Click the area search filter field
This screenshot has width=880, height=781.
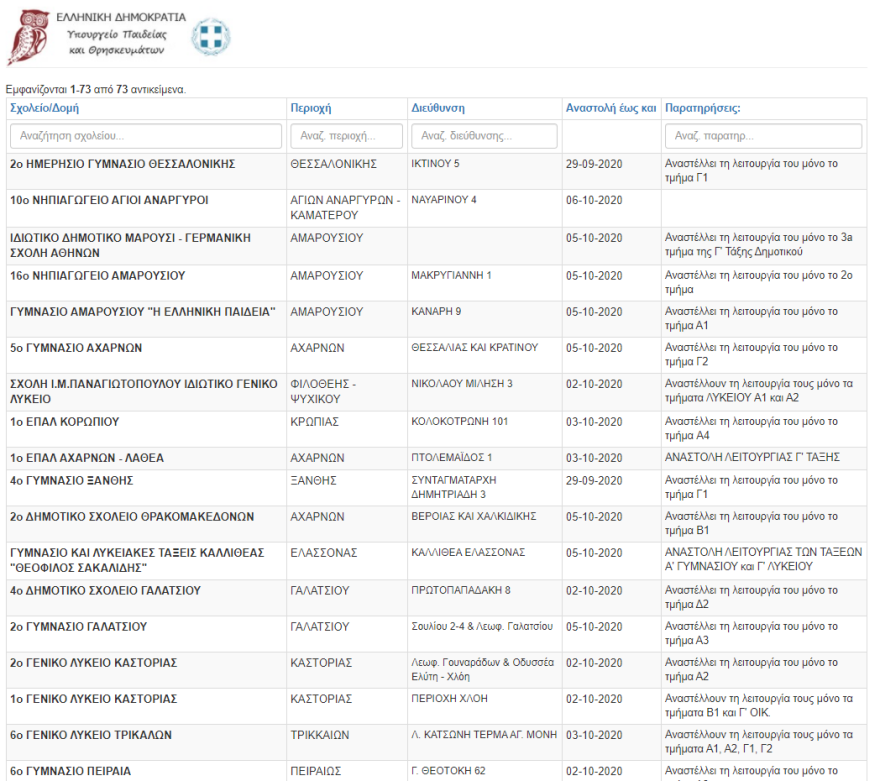346,136
